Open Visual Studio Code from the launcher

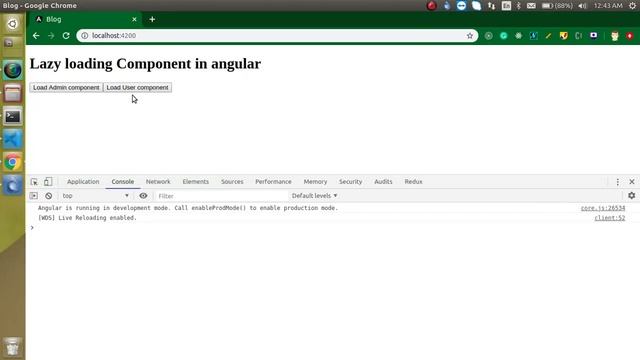tap(13, 140)
